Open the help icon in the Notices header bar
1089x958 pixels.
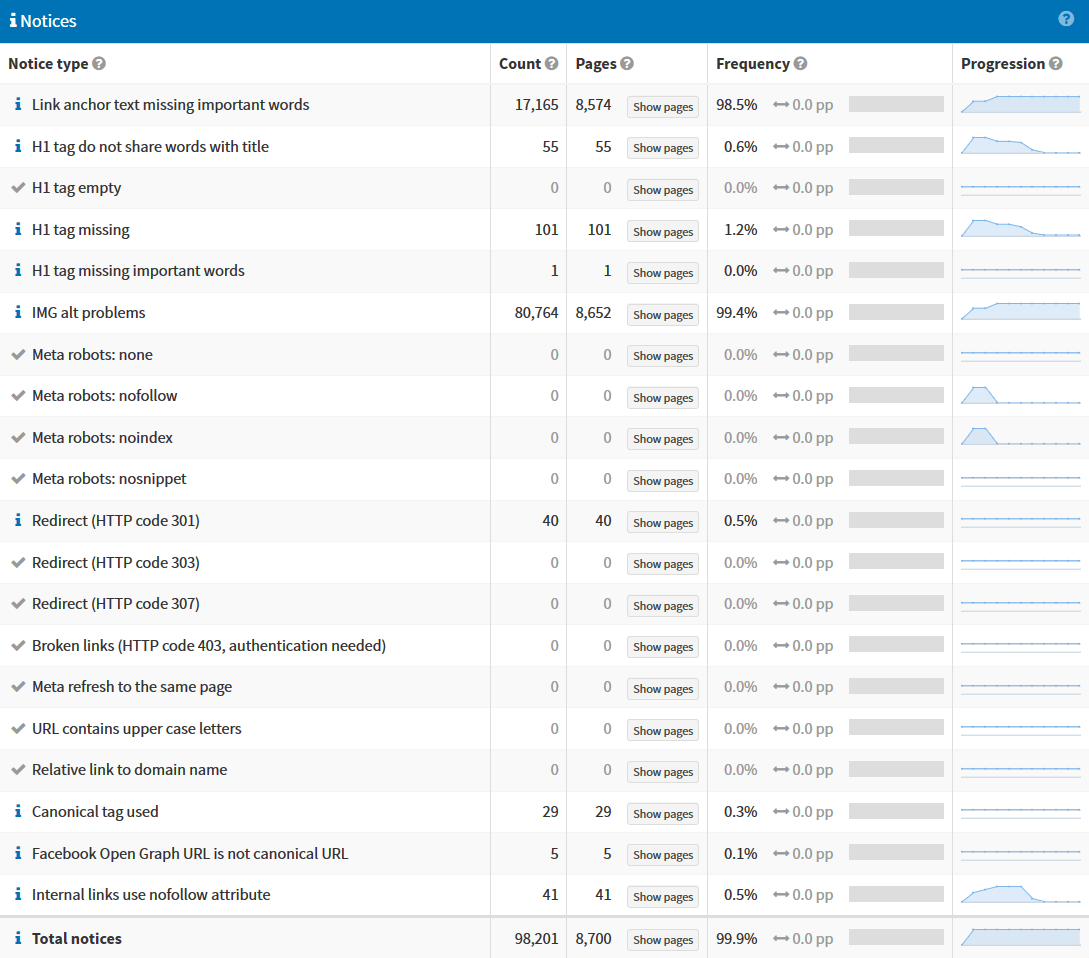pos(1066,18)
